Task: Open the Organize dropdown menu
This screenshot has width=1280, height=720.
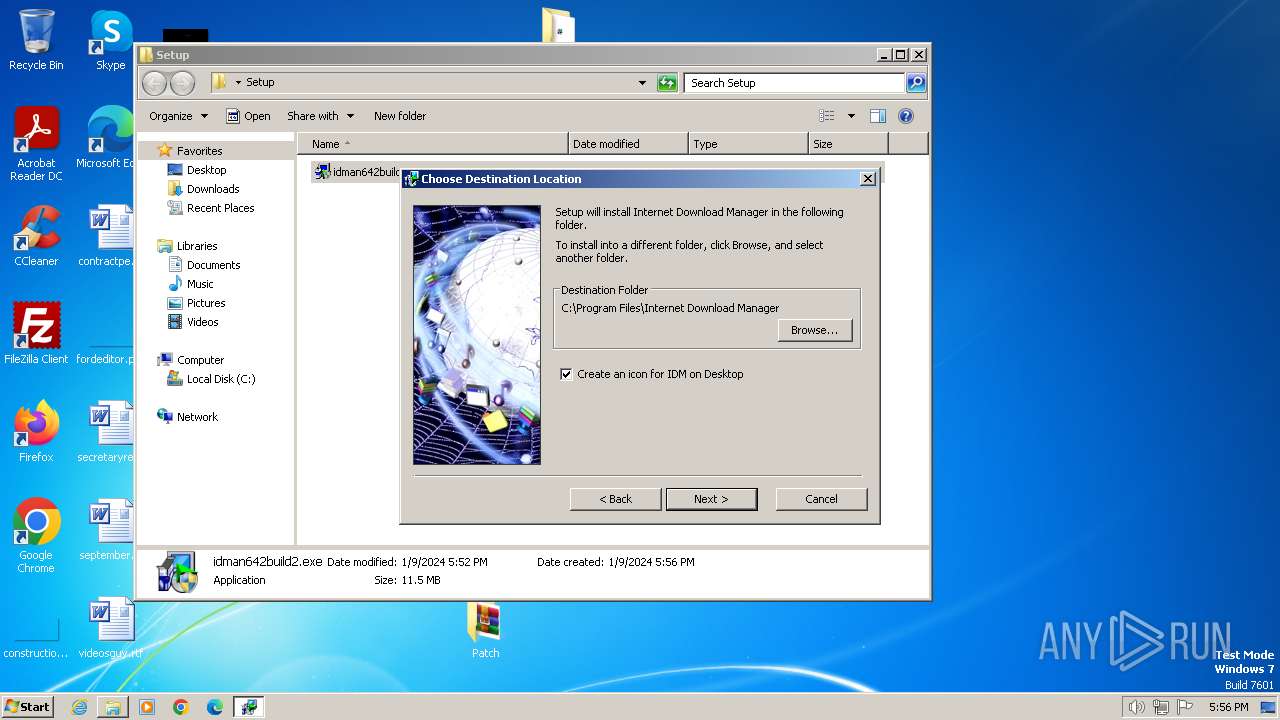Action: pos(178,116)
